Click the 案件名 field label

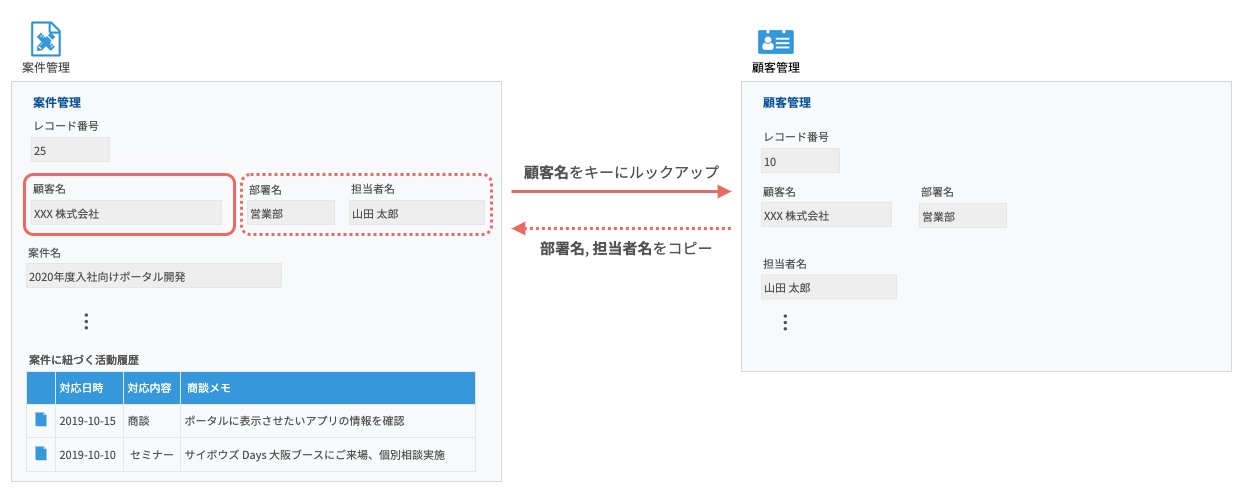pos(44,253)
